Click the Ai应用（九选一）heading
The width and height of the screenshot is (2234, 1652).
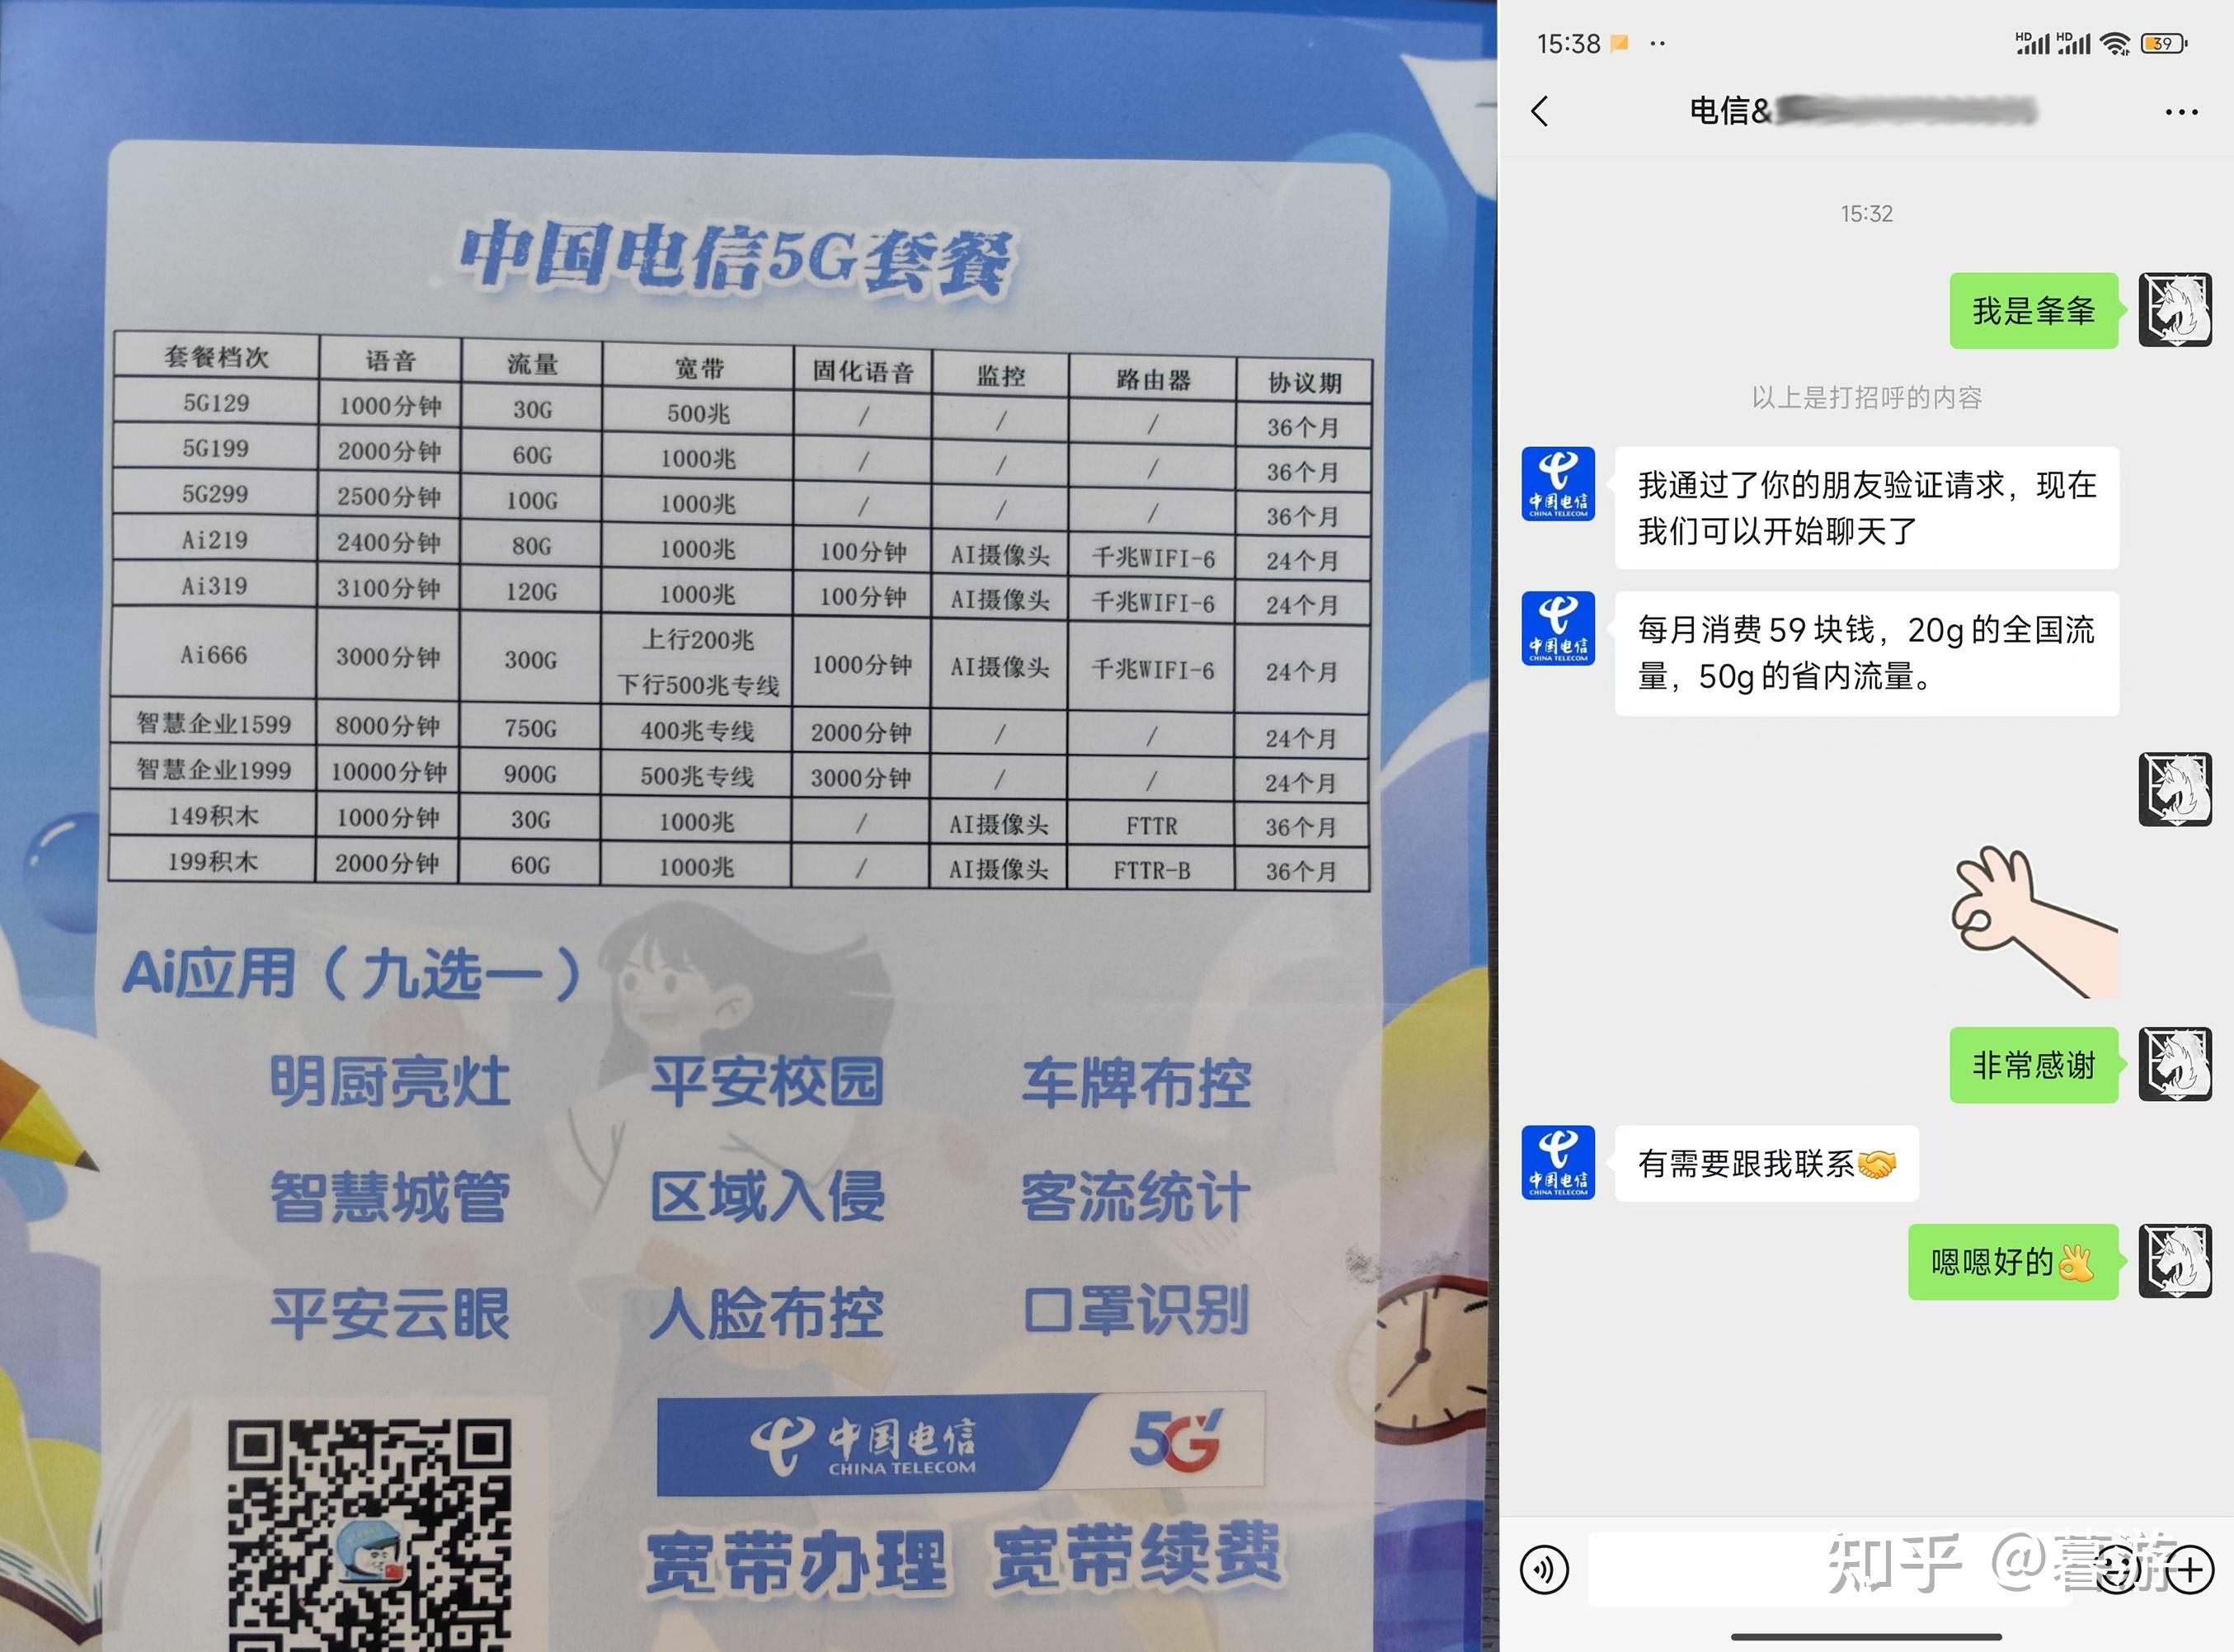[x=352, y=972]
